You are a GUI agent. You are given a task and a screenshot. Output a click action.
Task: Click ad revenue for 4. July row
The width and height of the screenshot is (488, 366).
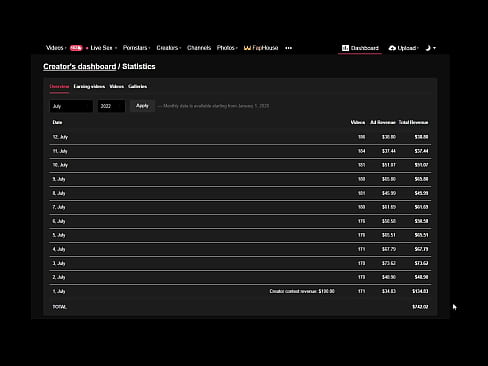pos(389,249)
